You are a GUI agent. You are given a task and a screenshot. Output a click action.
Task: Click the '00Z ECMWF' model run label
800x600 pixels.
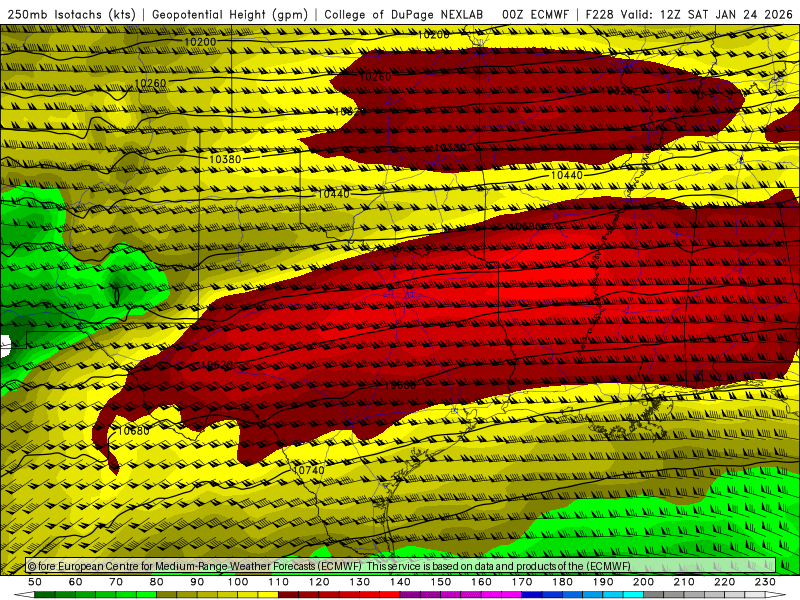[x=535, y=14]
